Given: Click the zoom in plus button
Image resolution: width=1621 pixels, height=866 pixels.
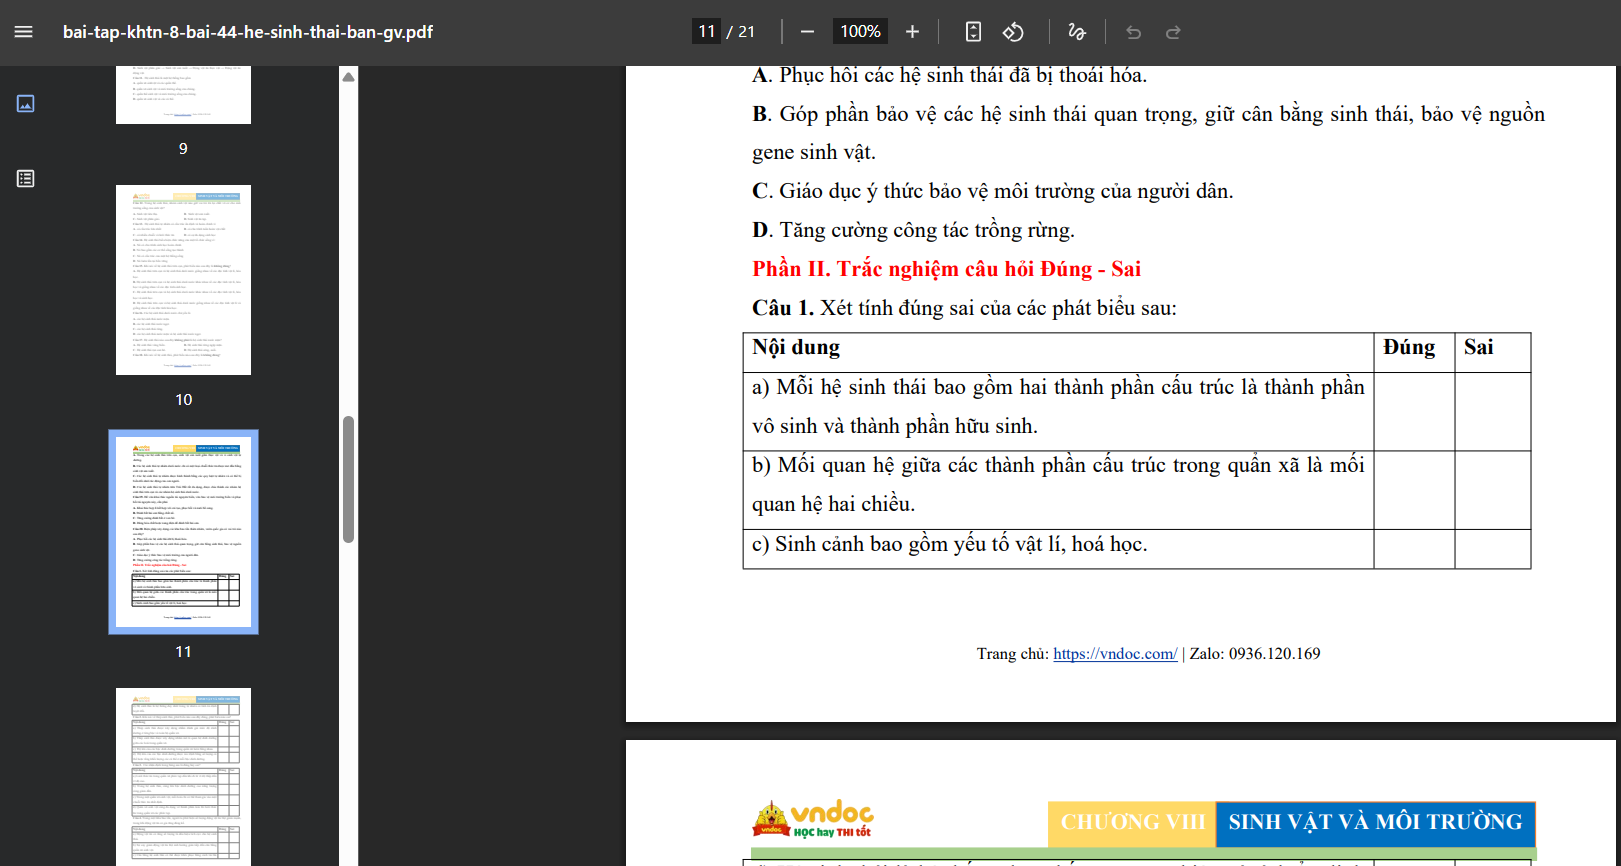Looking at the screenshot, I should (912, 32).
